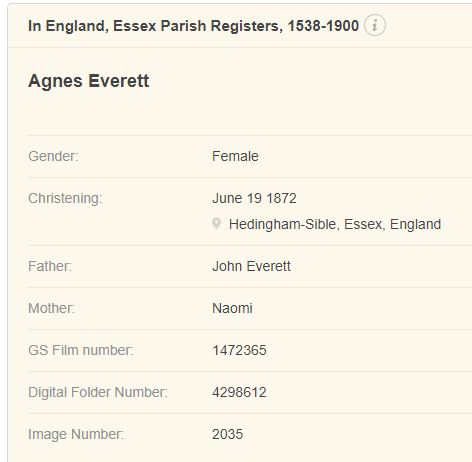
Task: Click the Gender value Female
Action: pos(235,156)
